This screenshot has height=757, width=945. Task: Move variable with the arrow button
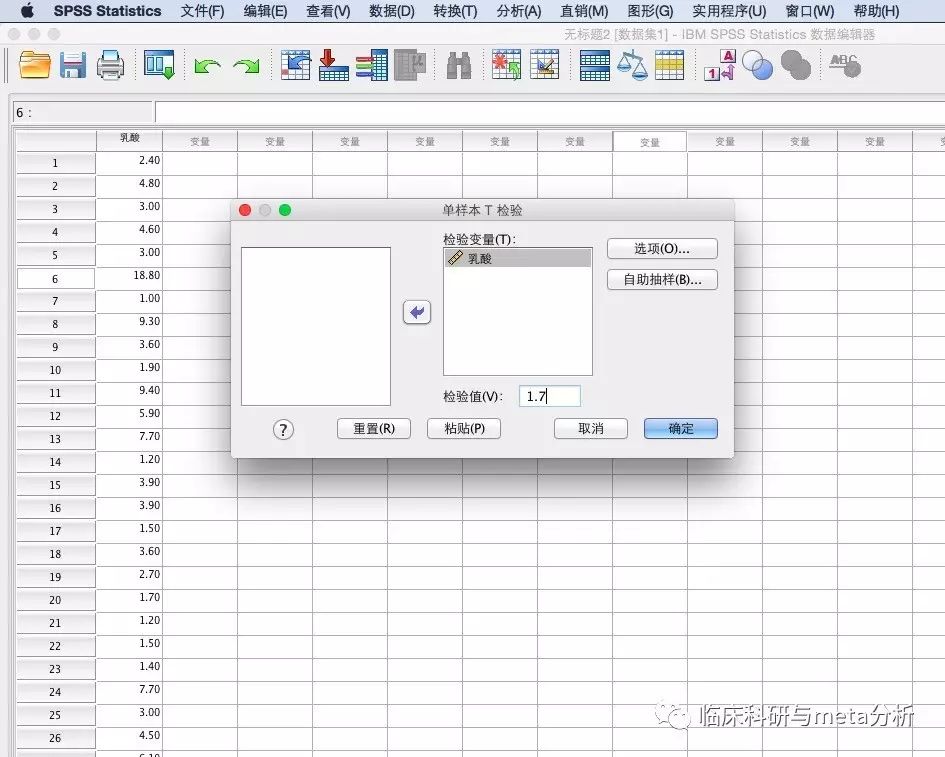[x=417, y=312]
